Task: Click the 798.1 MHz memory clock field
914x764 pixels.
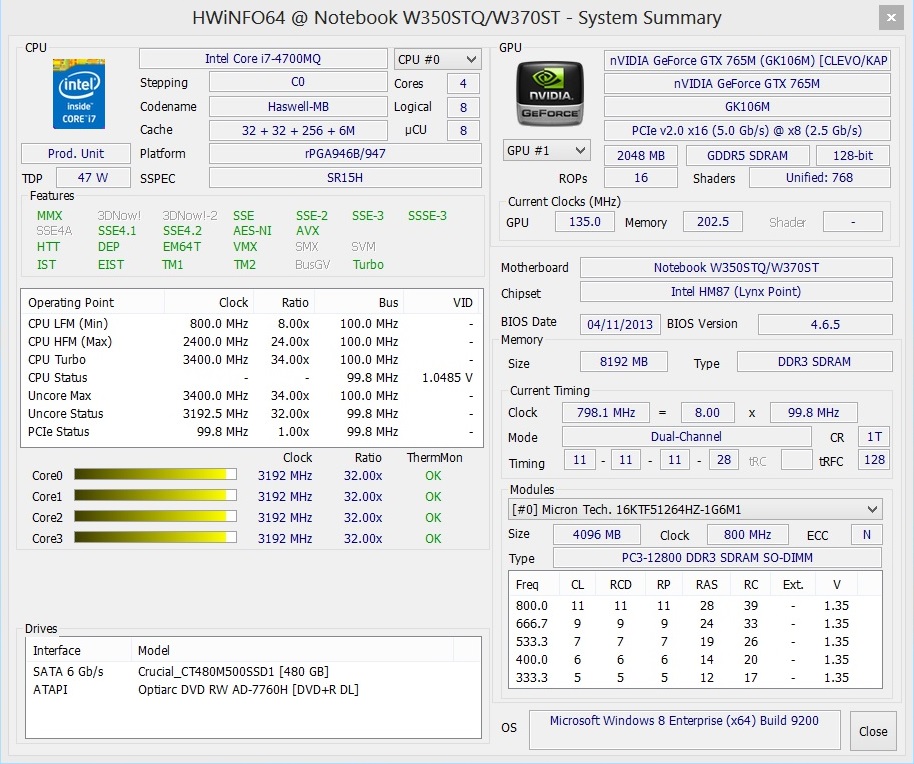Action: coord(606,413)
